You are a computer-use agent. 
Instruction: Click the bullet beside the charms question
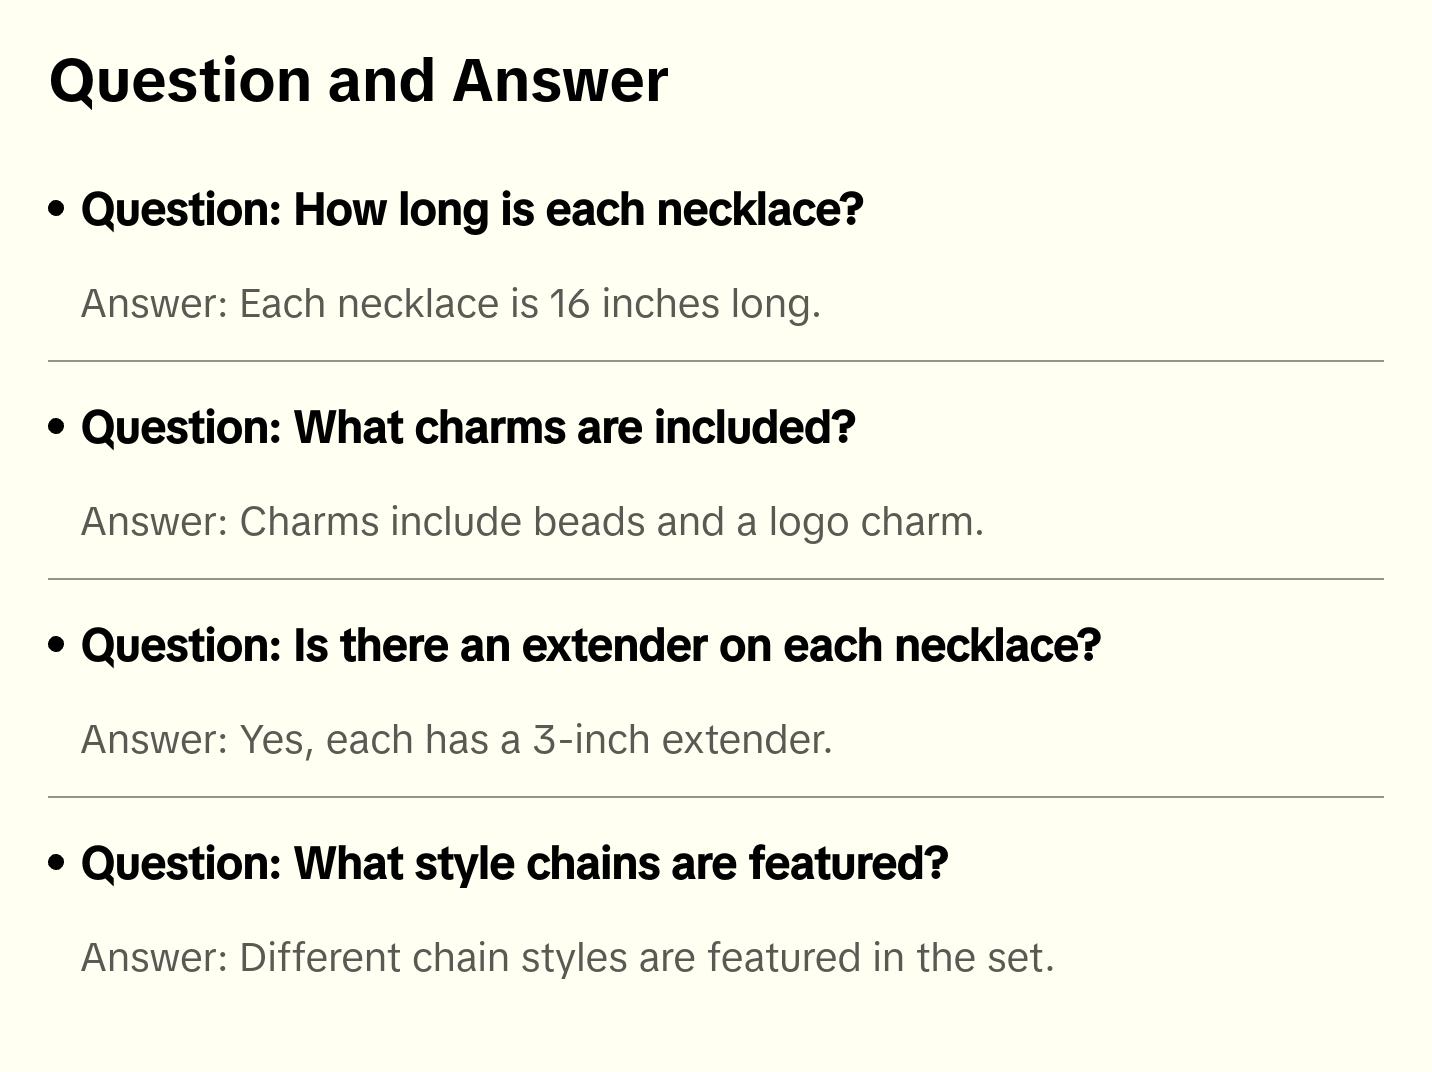tap(57, 427)
